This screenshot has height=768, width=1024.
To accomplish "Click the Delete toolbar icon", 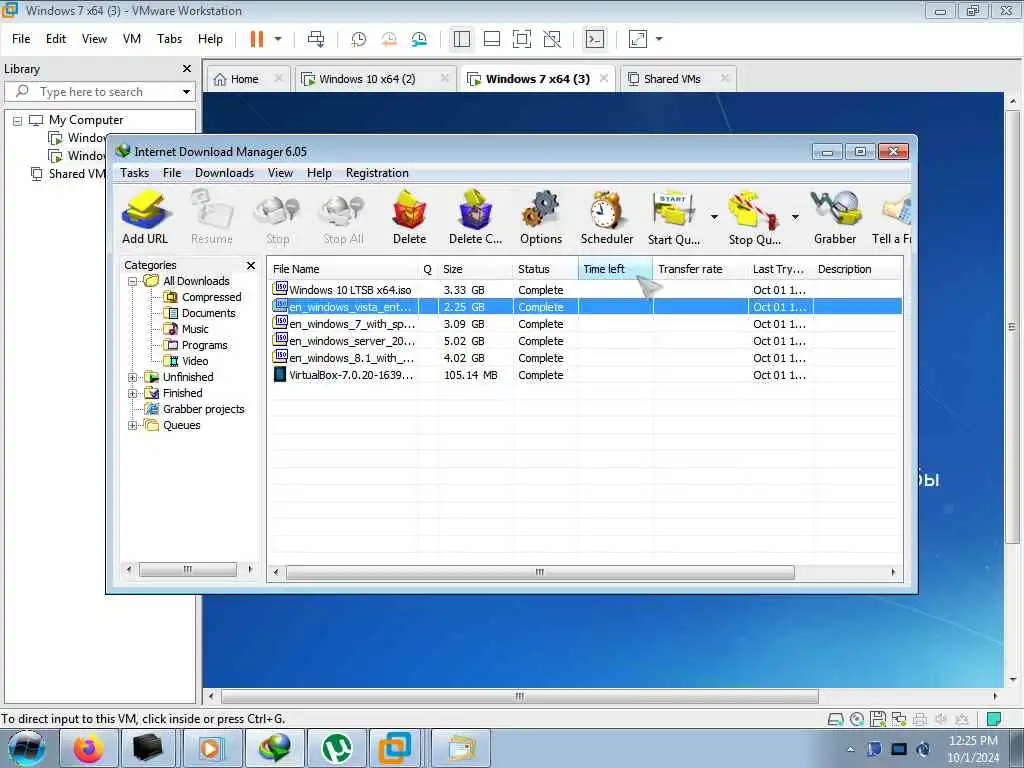I will 409,217.
